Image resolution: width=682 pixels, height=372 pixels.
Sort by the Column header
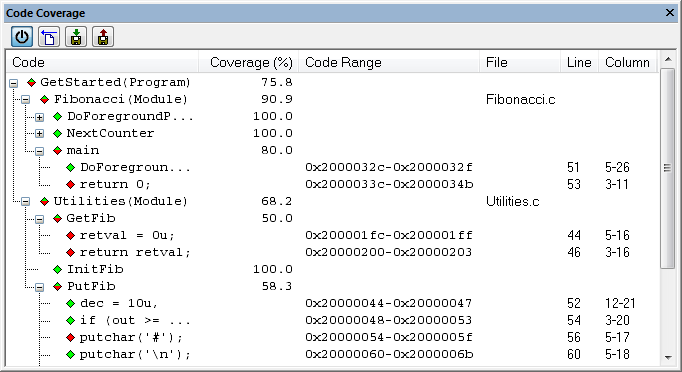628,62
